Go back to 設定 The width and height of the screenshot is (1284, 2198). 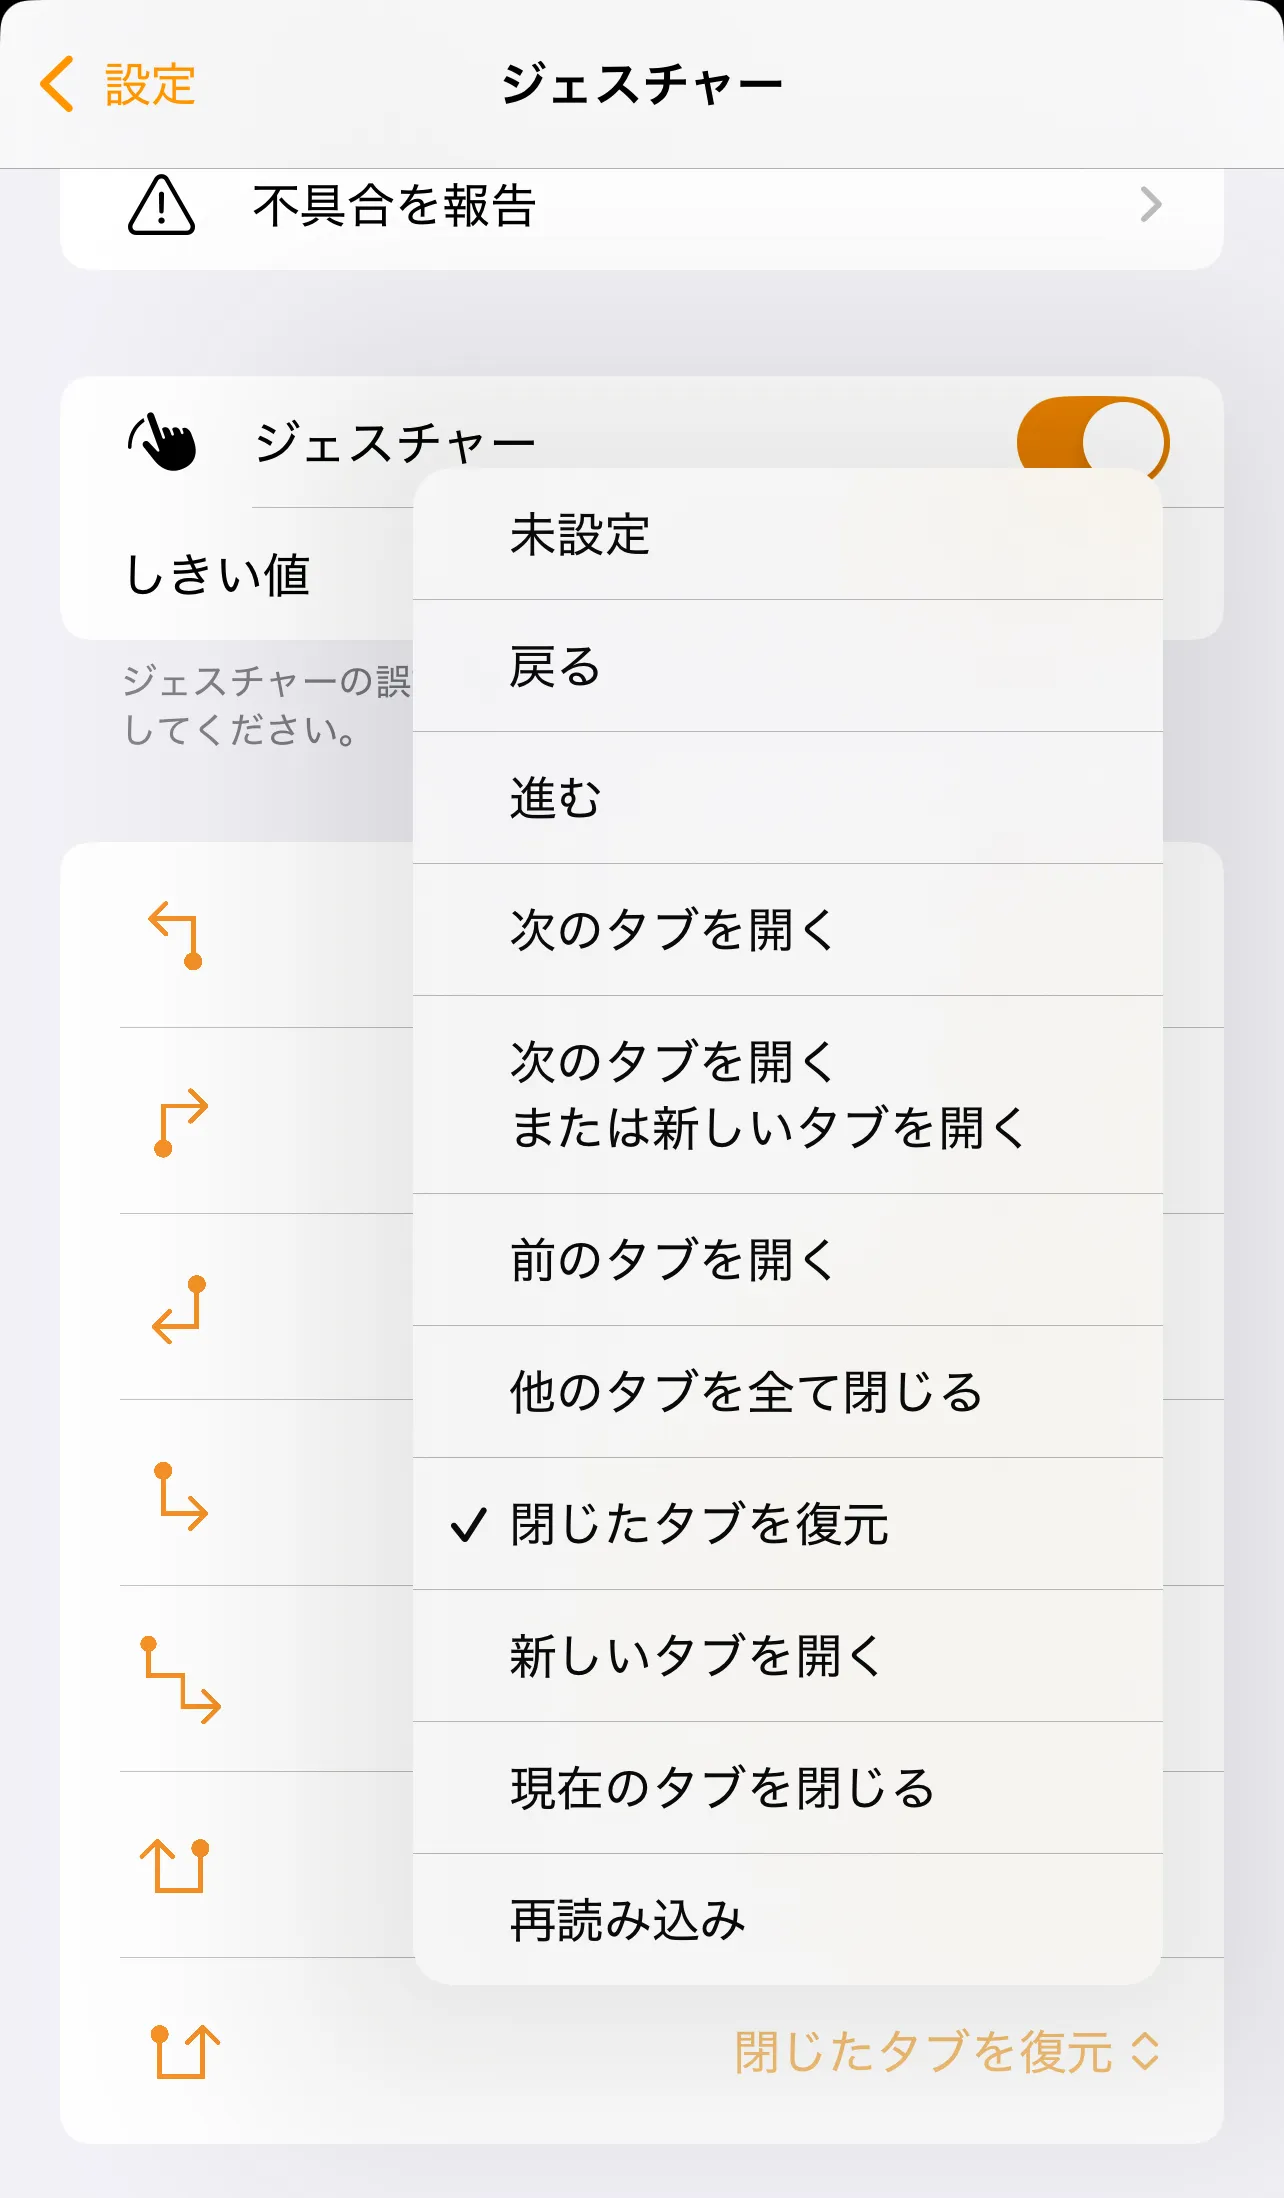point(148,84)
